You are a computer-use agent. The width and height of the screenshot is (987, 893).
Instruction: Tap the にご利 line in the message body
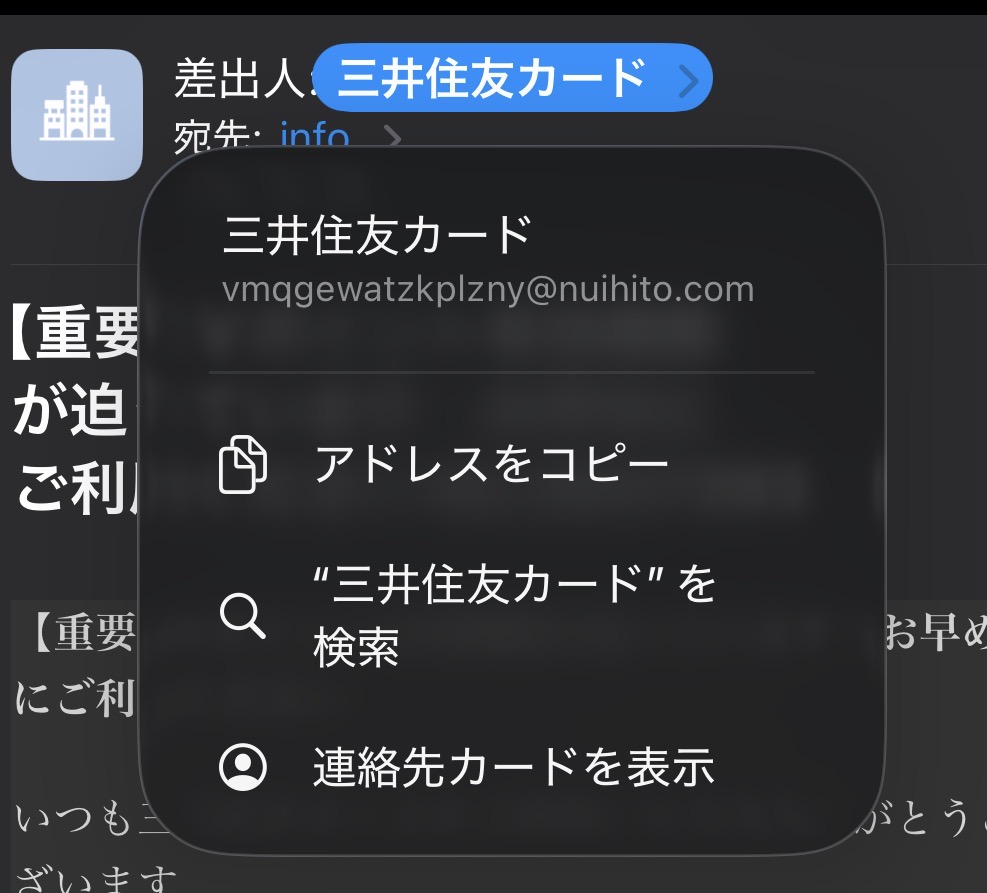[x=74, y=699]
